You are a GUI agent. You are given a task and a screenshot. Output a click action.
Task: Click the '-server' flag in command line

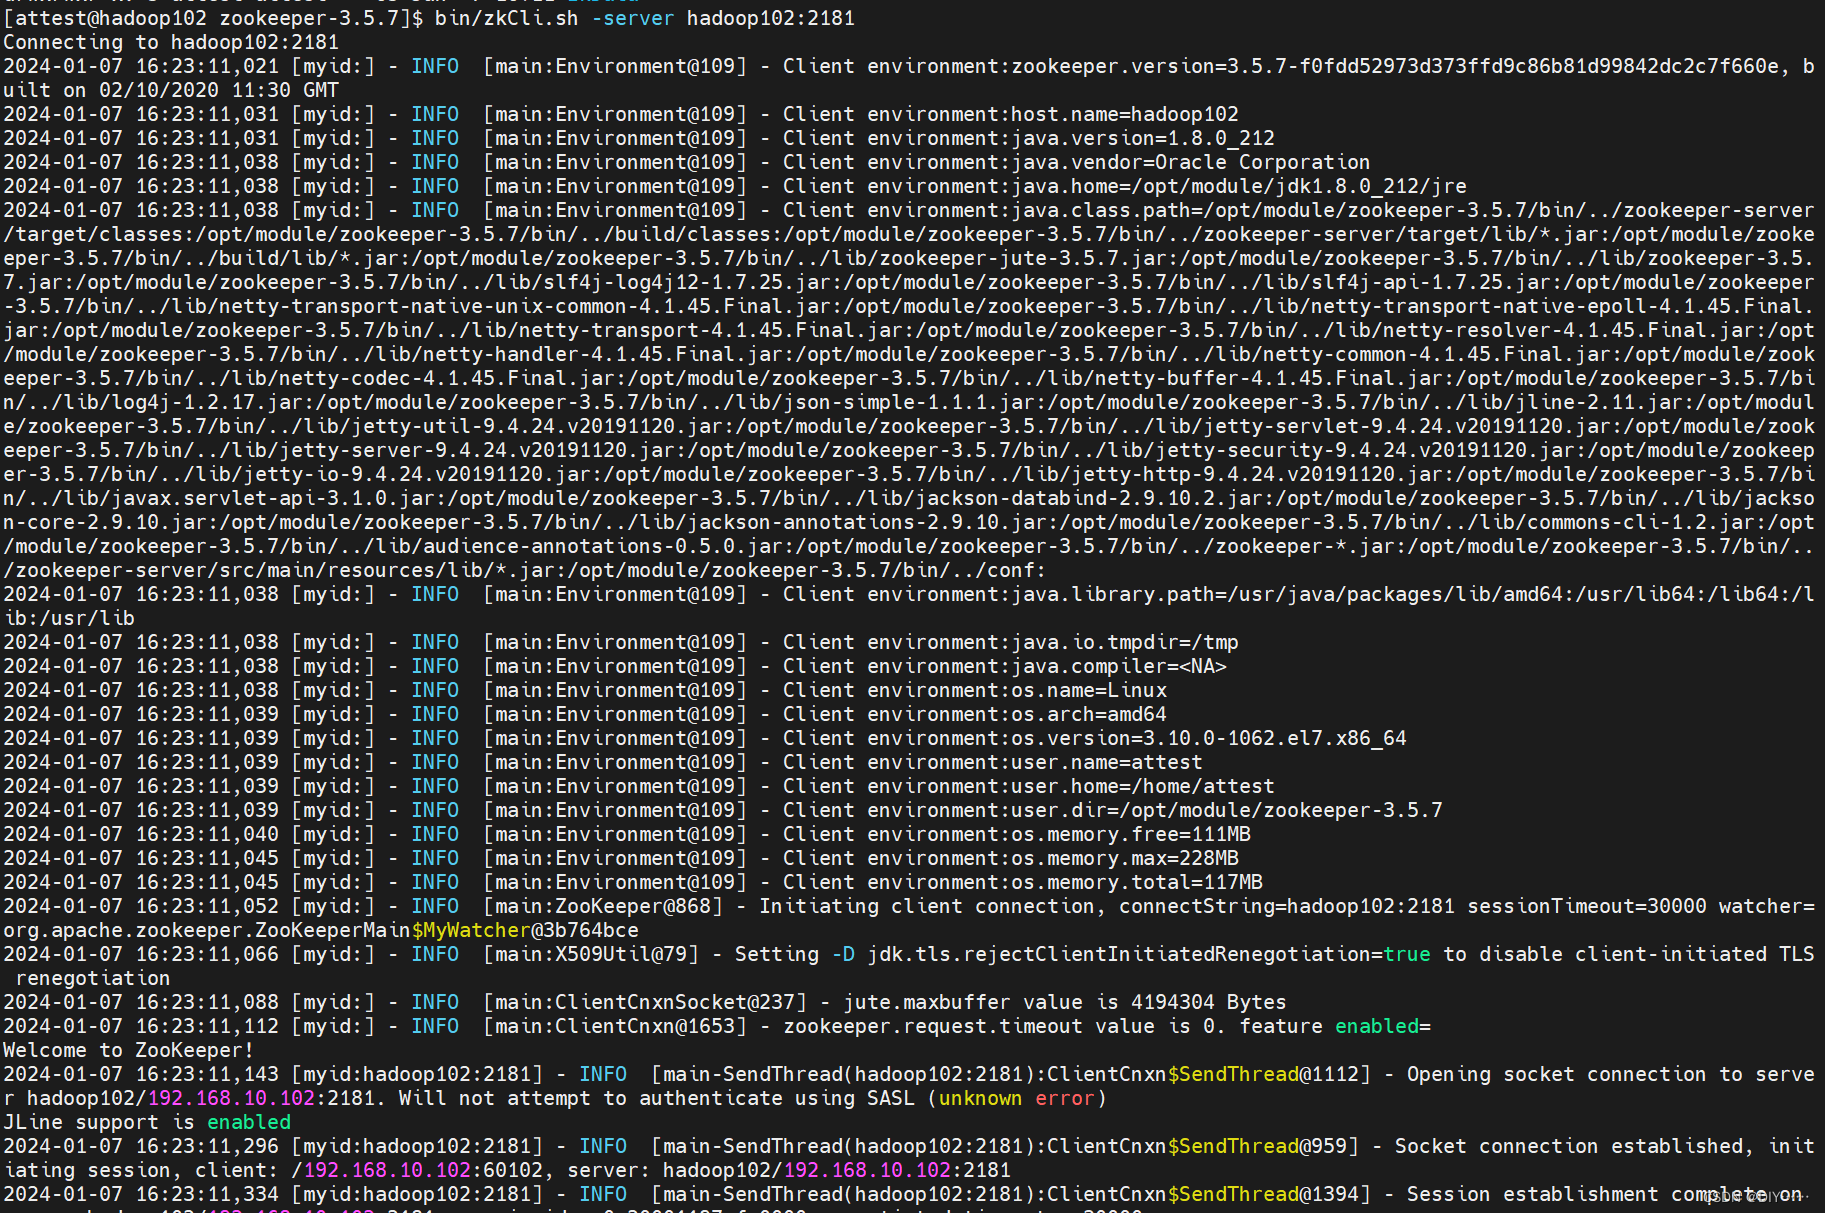click(x=632, y=18)
